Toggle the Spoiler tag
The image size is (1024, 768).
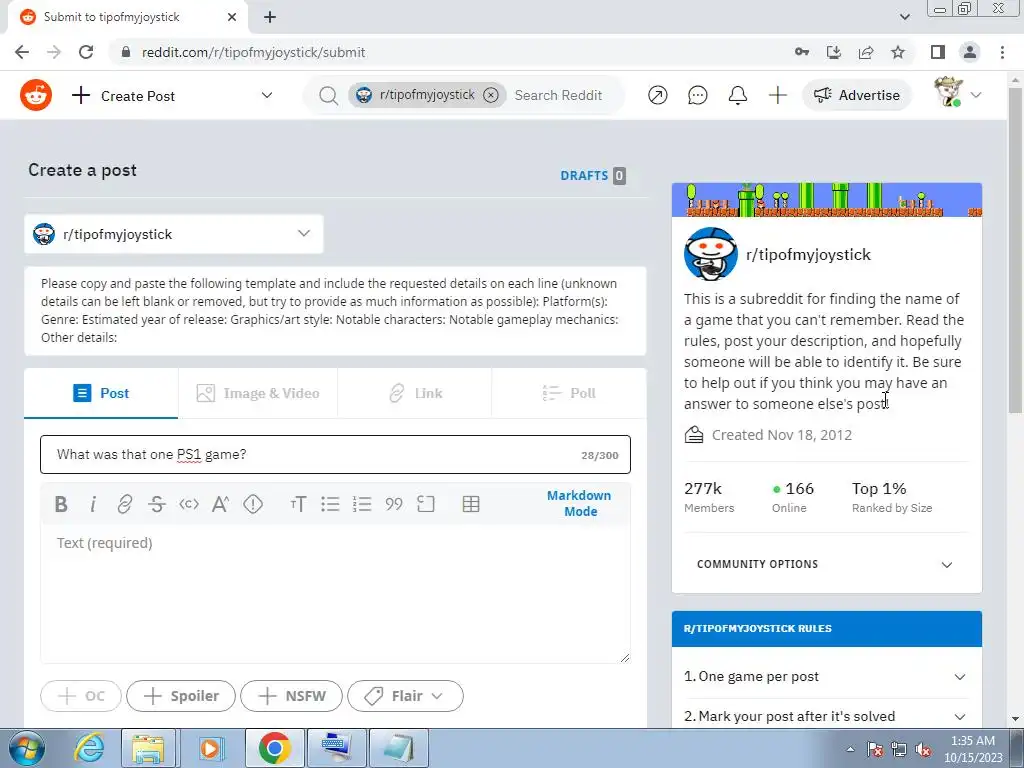[181, 696]
